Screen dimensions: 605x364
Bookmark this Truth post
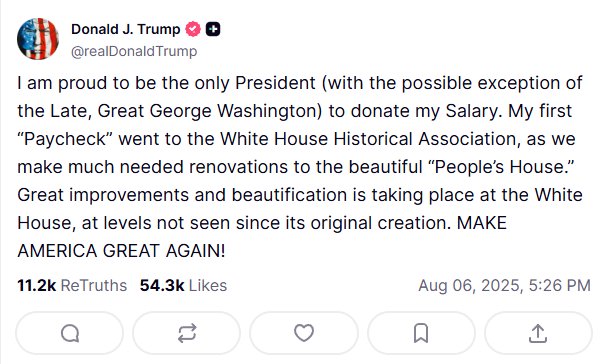pyautogui.click(x=421, y=333)
